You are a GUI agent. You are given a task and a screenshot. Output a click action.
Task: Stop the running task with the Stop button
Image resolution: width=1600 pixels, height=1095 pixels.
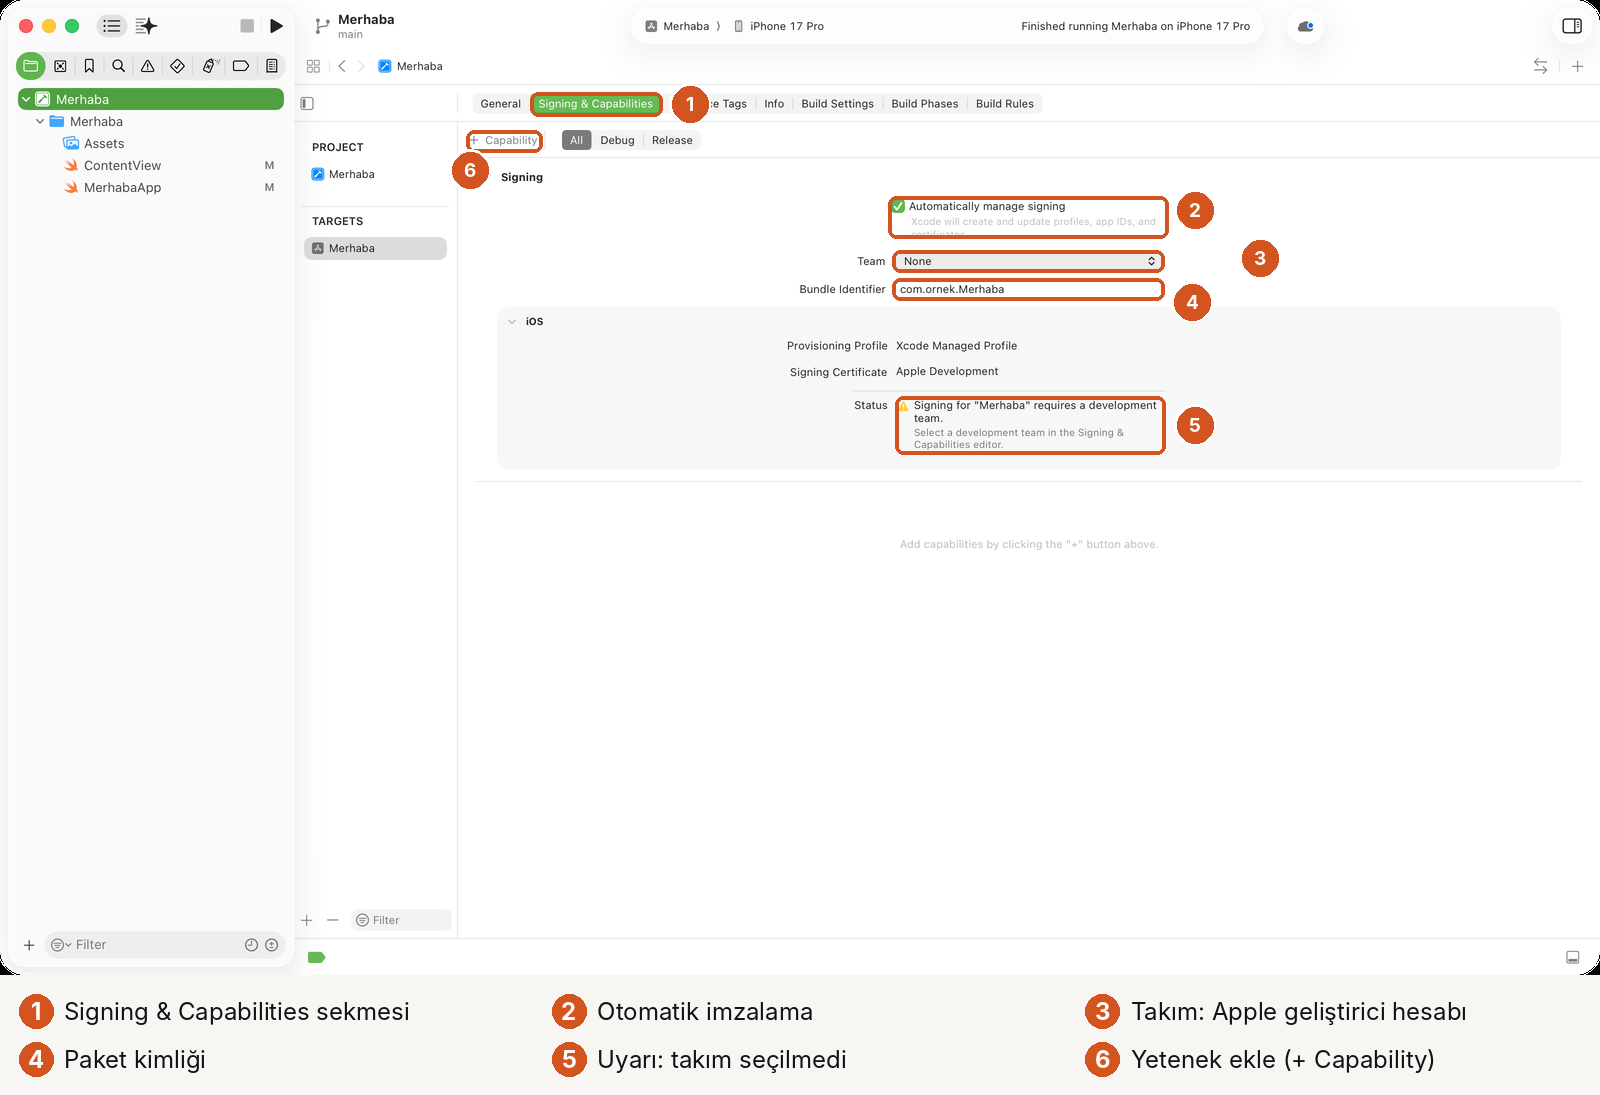tap(247, 26)
